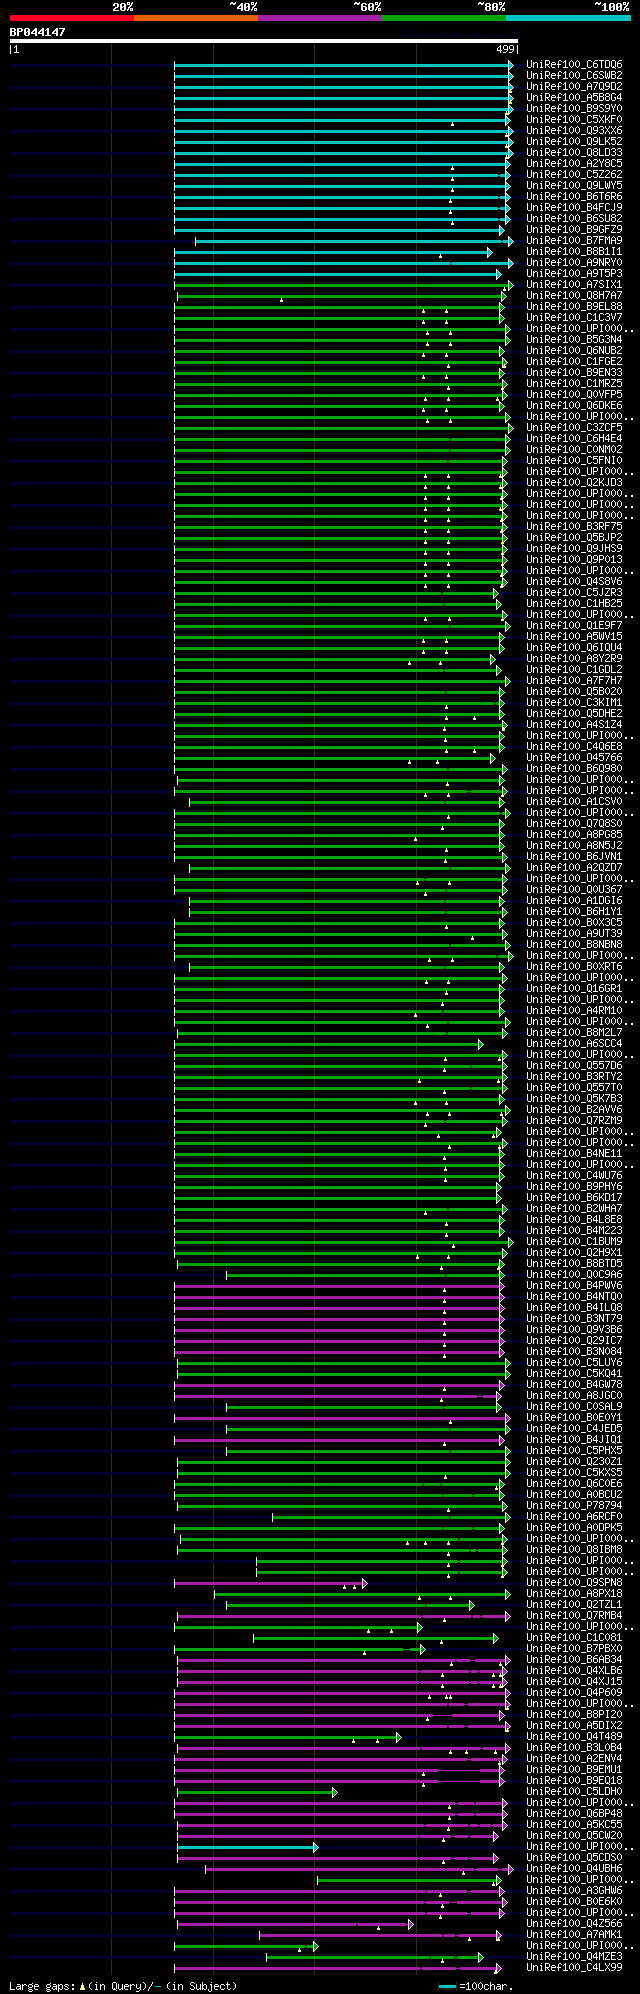Select the UniRef100_A3GHW6 label
This screenshot has height=1994, width=640.
tap(574, 1890)
